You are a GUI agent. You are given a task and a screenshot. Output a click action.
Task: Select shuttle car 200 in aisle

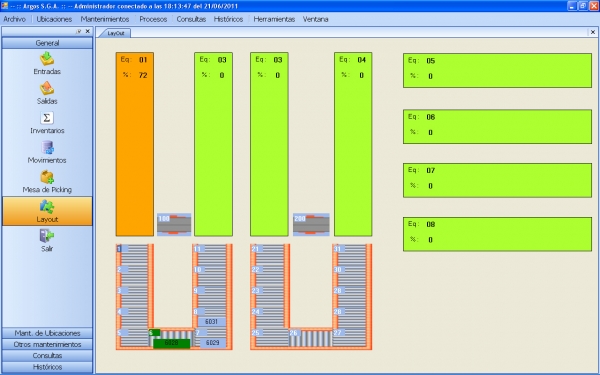click(311, 224)
